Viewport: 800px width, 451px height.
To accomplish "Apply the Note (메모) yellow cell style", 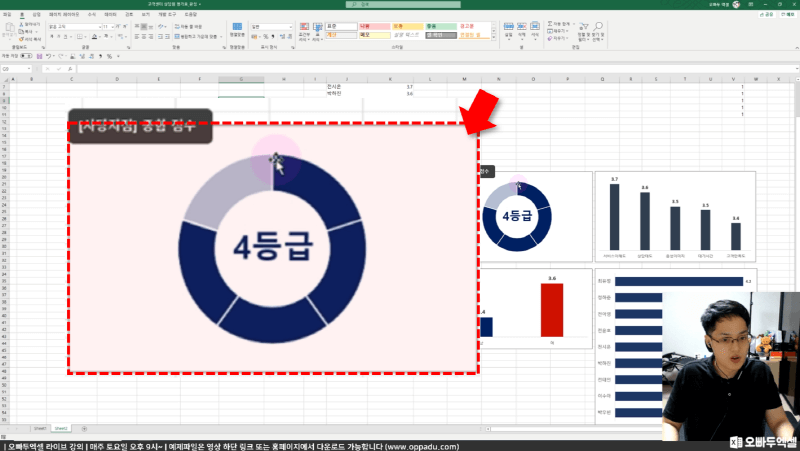I will point(374,35).
